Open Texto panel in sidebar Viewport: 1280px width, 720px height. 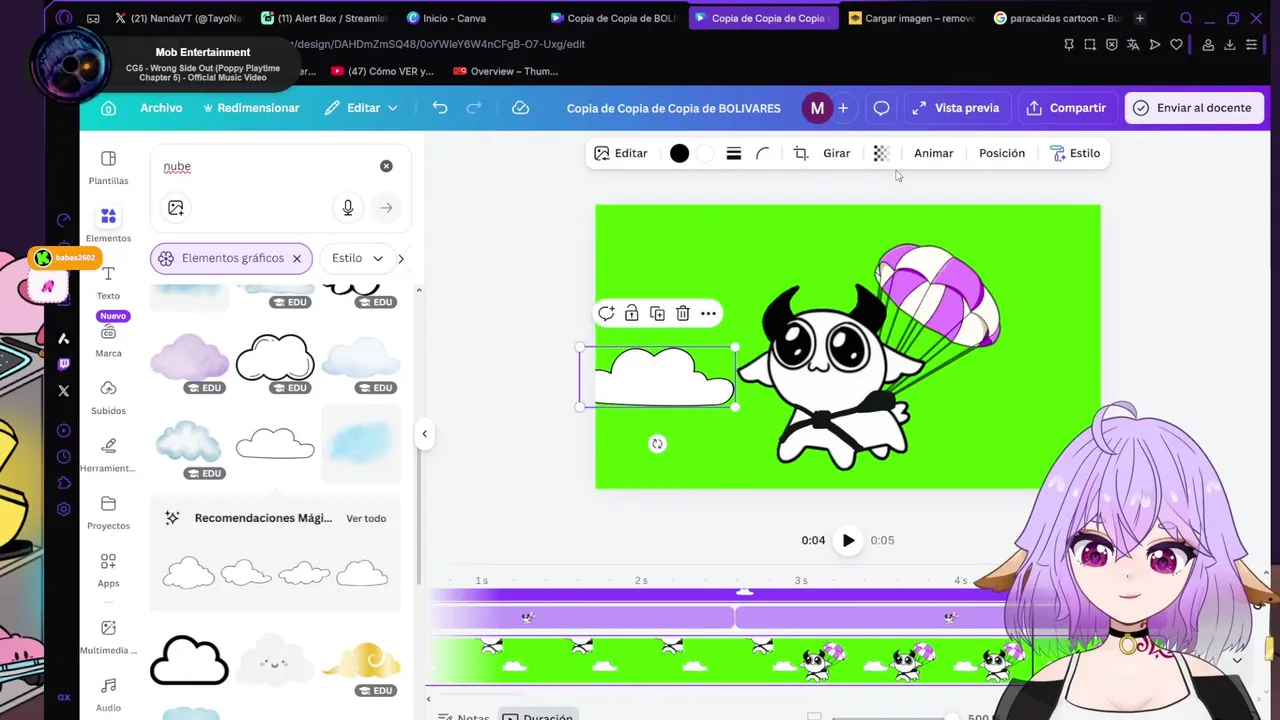point(108,283)
